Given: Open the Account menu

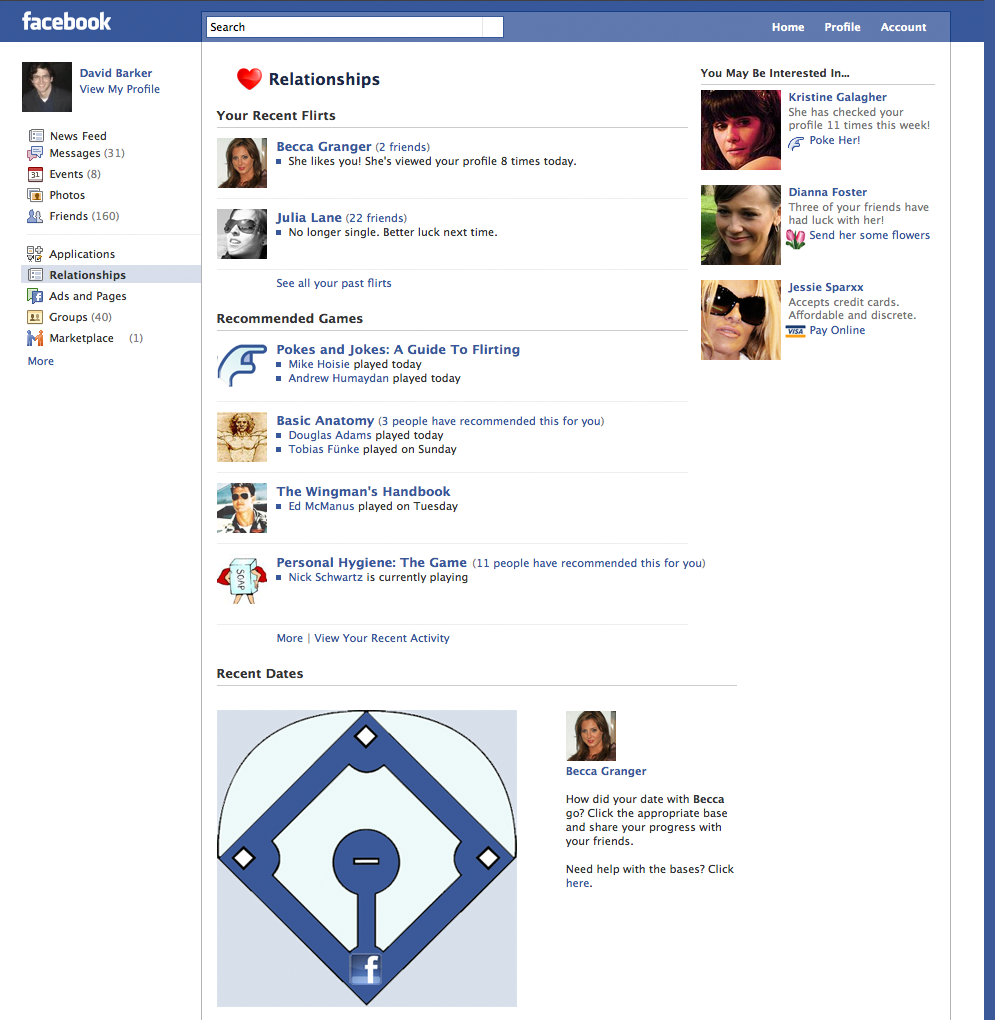Looking at the screenshot, I should (903, 27).
